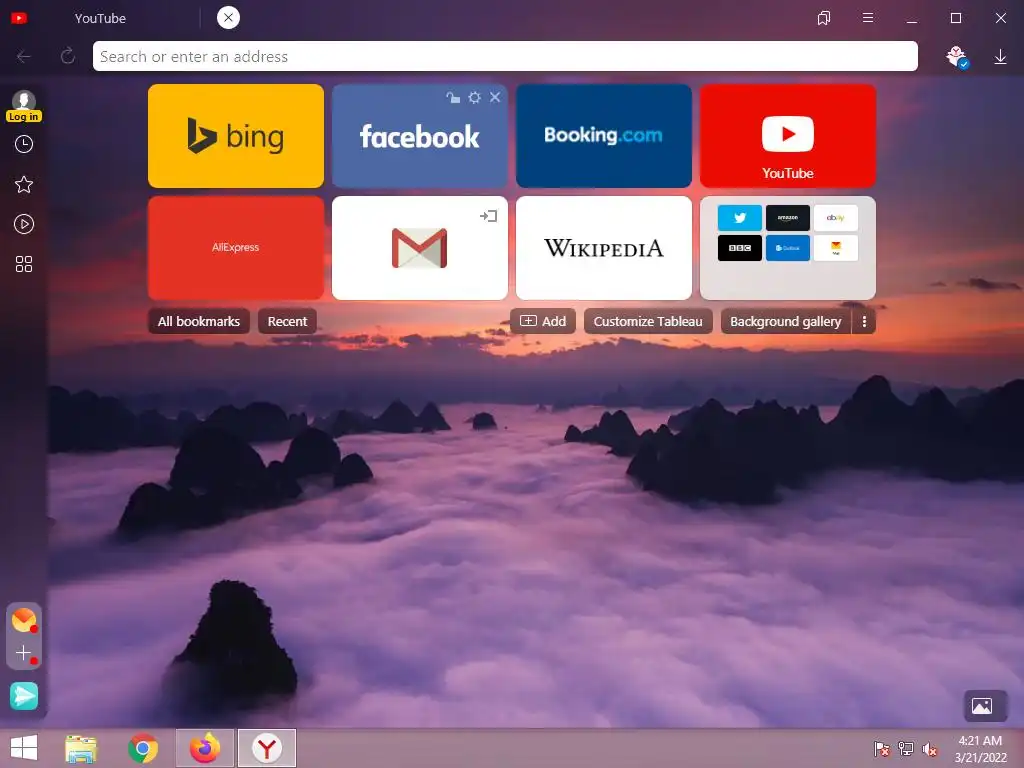Open bookmarks star icon in sidebar
The height and width of the screenshot is (768, 1024).
coord(24,184)
